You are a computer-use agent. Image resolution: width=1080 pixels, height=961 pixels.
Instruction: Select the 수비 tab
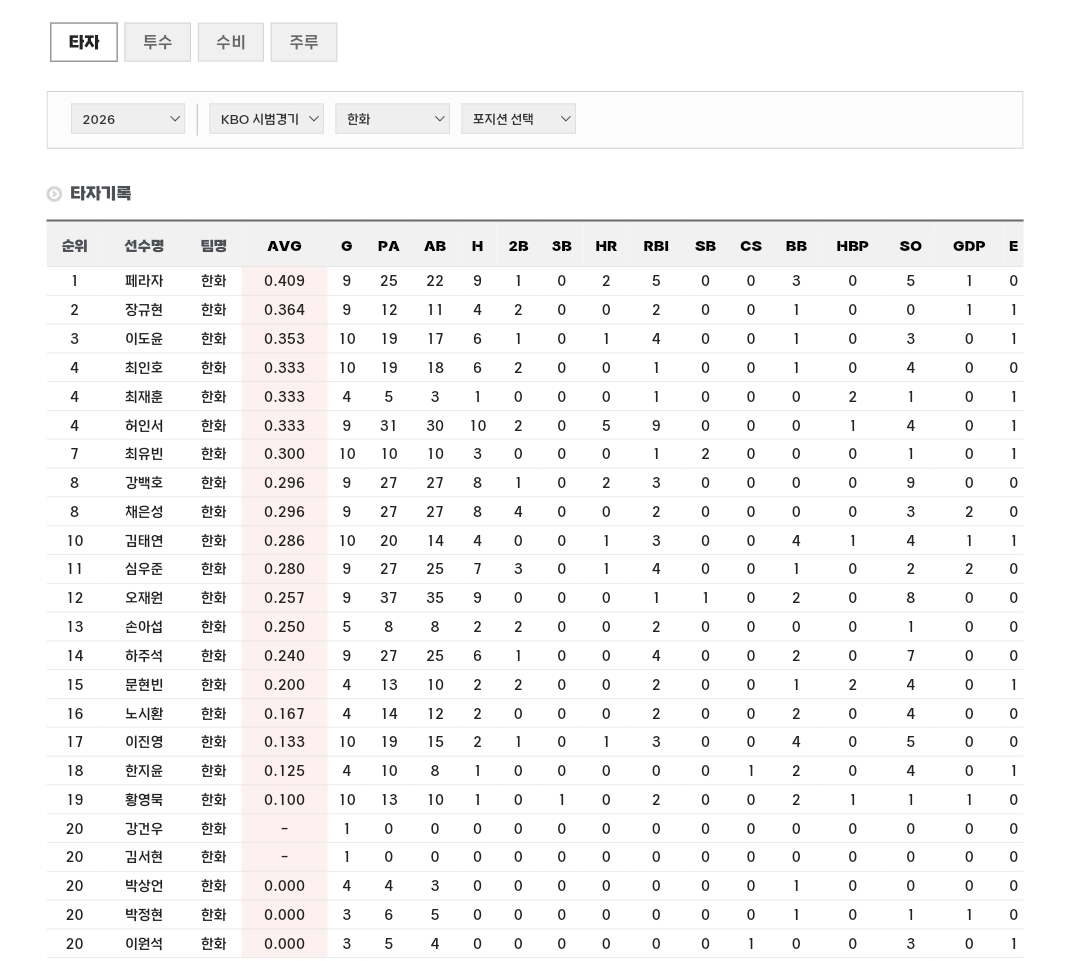[230, 42]
